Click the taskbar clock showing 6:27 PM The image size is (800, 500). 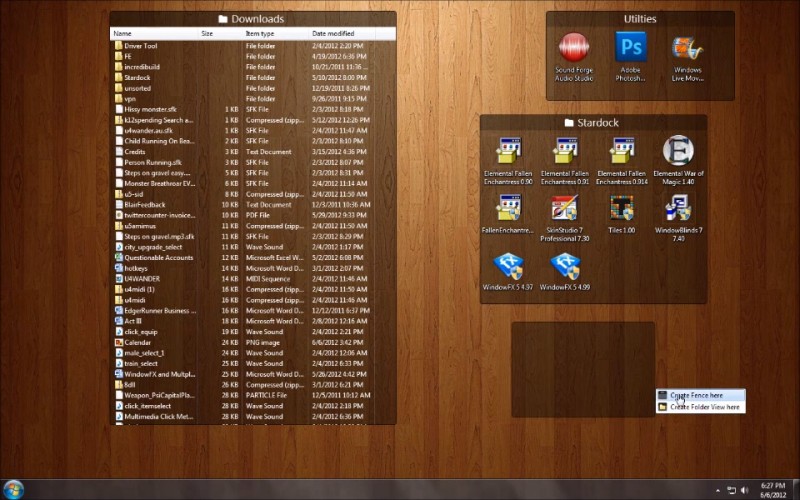pyautogui.click(x=773, y=490)
